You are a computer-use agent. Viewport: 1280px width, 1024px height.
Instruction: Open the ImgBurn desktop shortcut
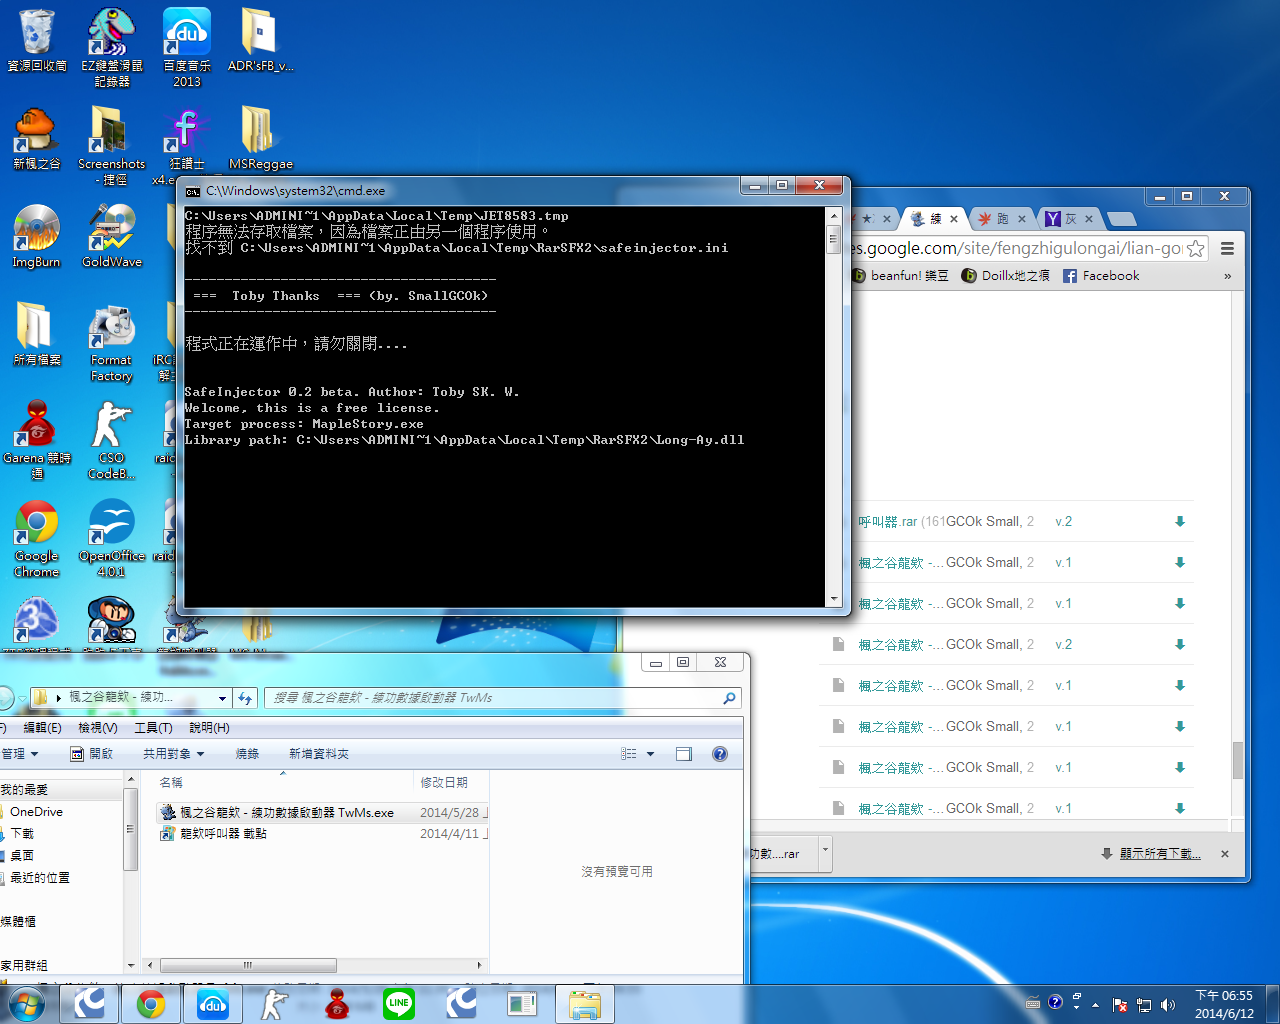tap(36, 236)
